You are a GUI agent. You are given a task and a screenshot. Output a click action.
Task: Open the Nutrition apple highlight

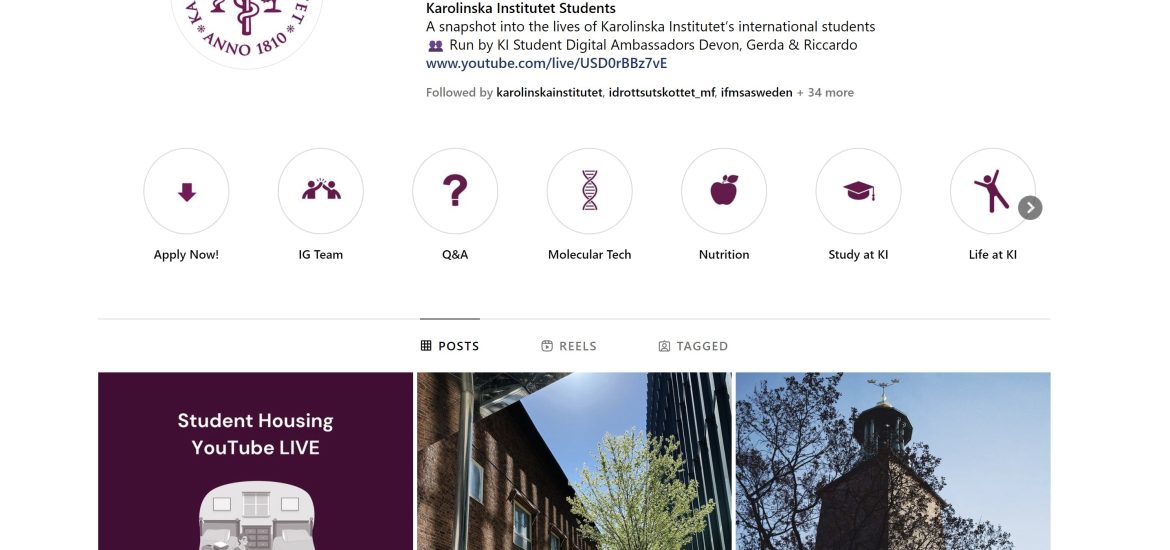tap(724, 191)
